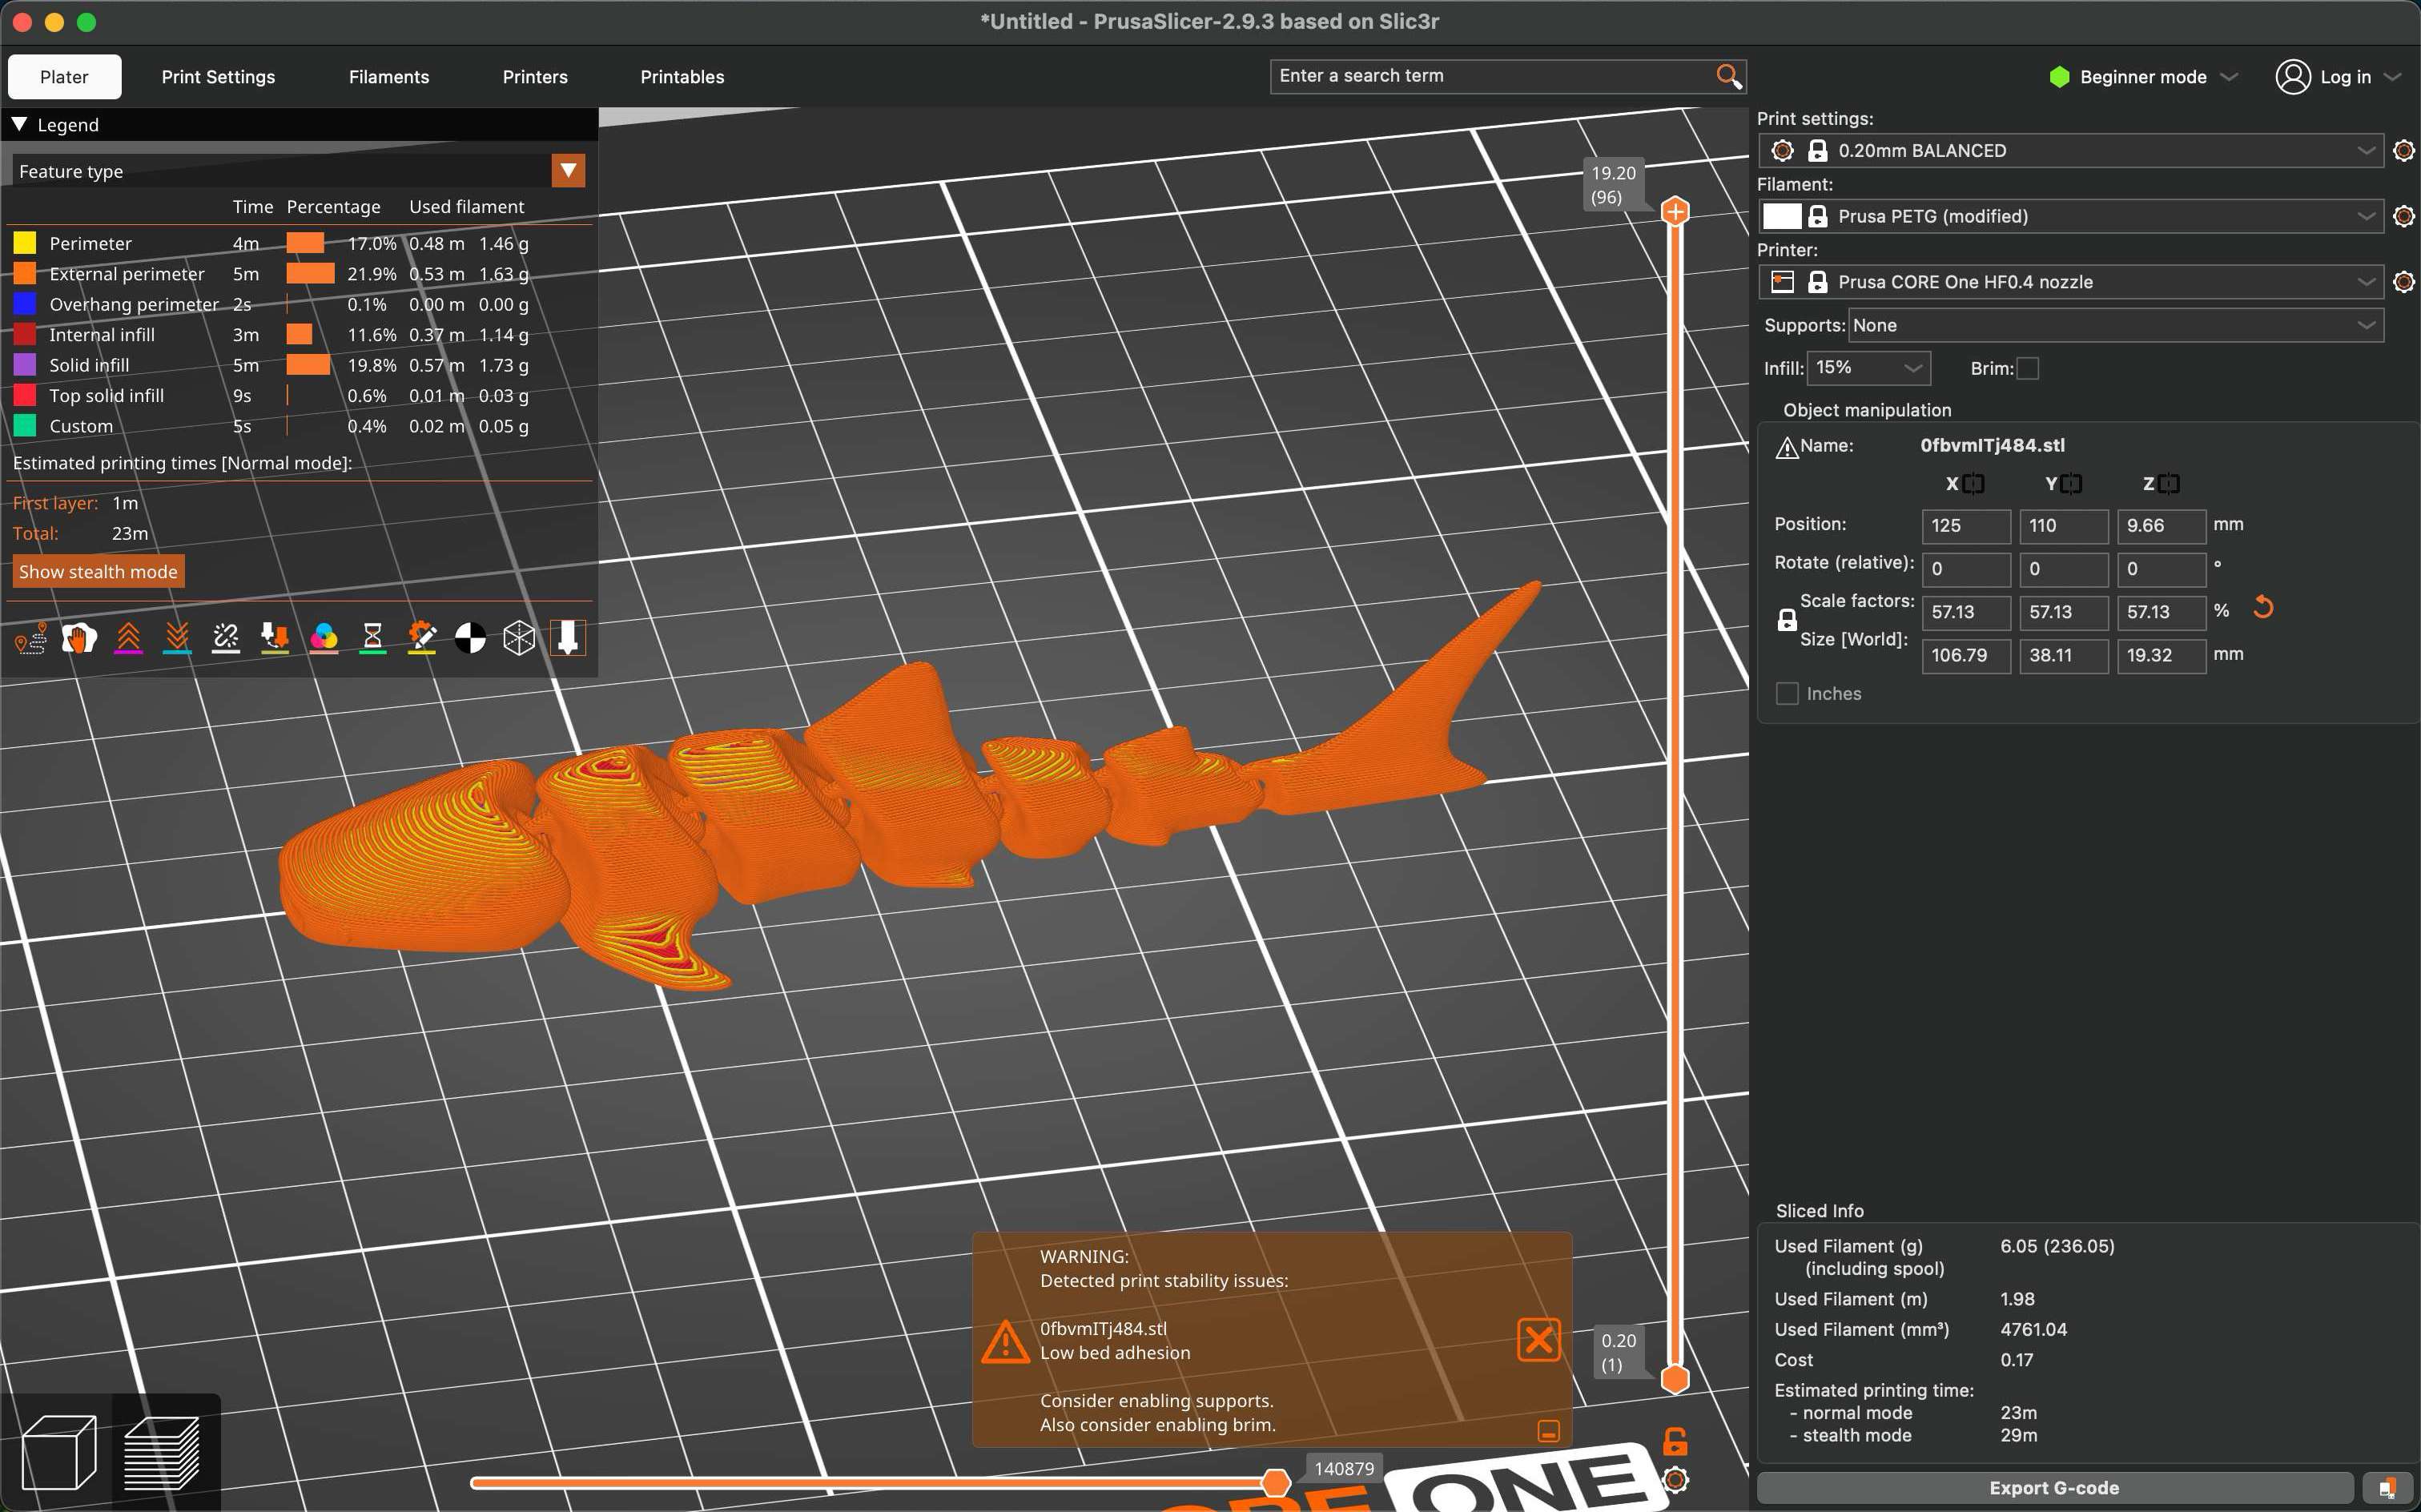Switch to layers preview view icon
This screenshot has width=2421, height=1512.
click(162, 1452)
